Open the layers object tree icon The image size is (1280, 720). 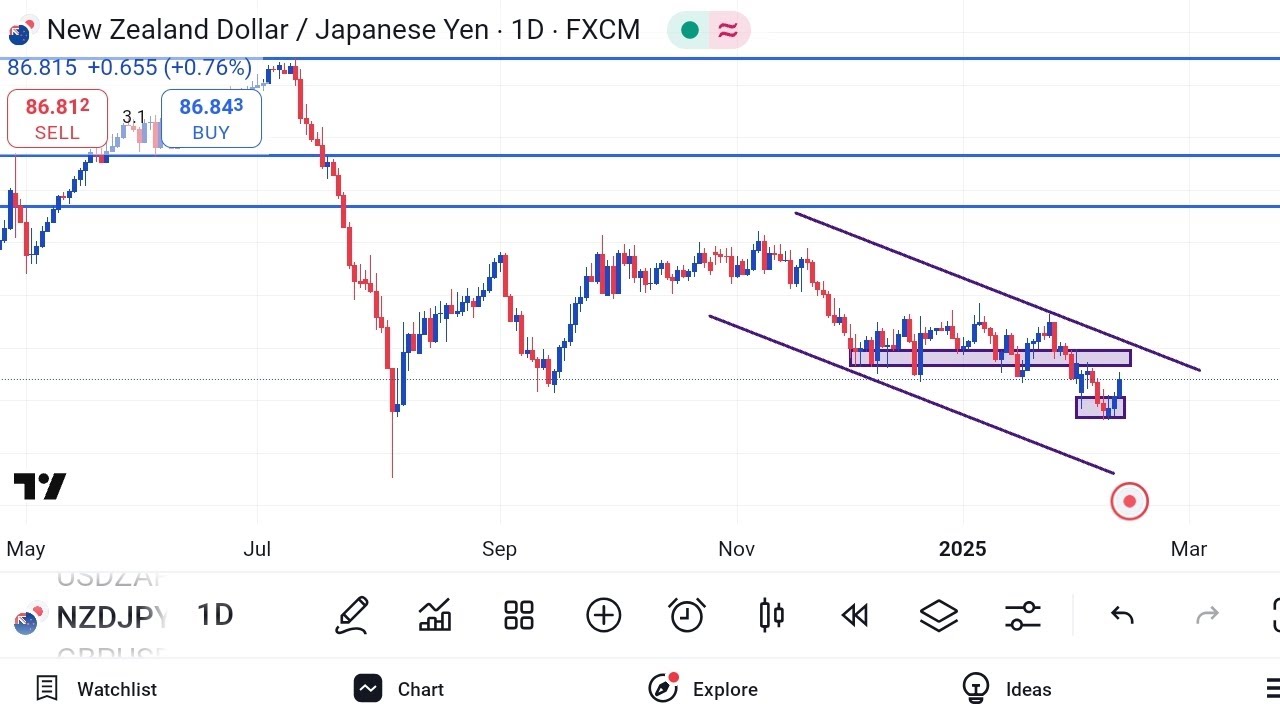pos(939,615)
